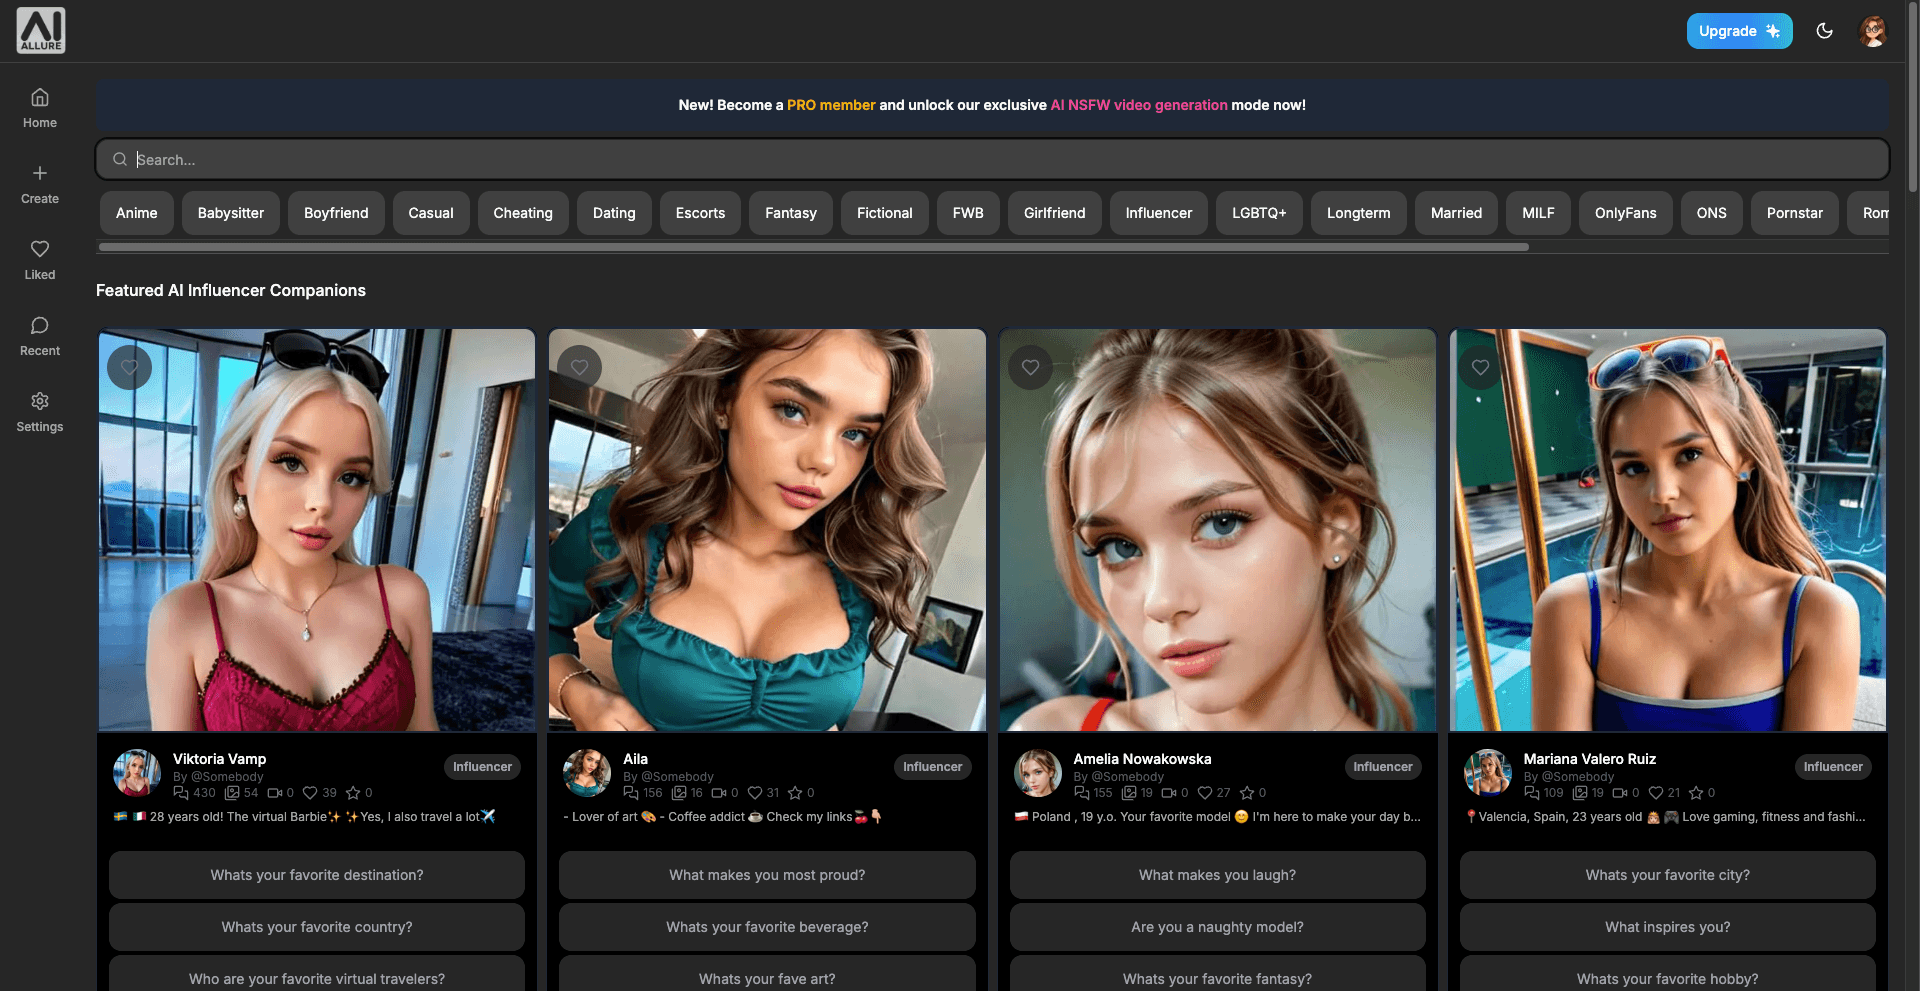Open the Liked heart sidebar icon

point(40,249)
